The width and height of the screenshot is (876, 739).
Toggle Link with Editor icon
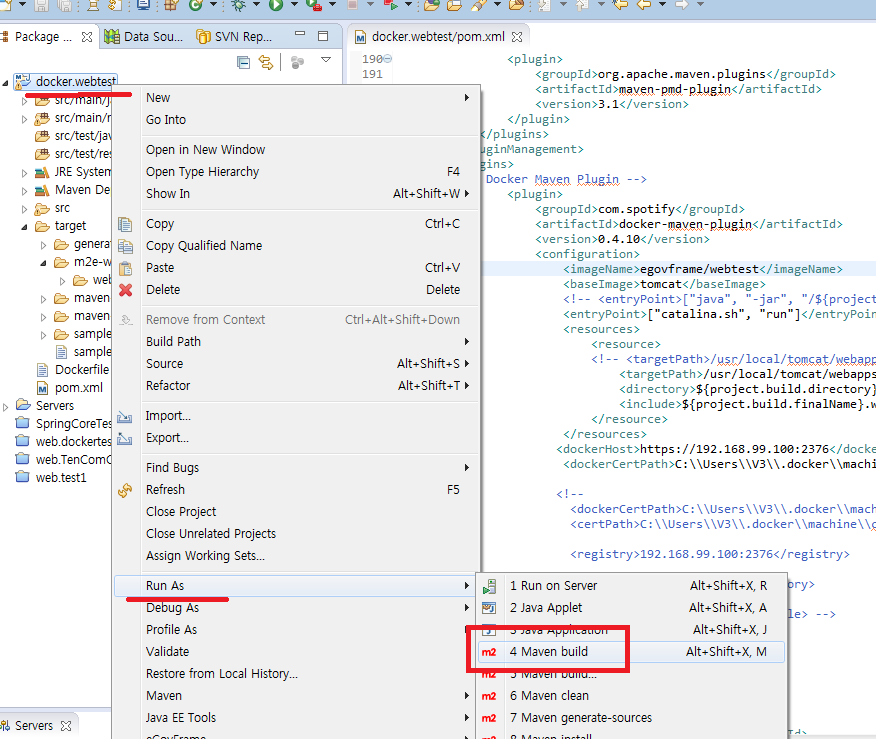pyautogui.click(x=266, y=62)
